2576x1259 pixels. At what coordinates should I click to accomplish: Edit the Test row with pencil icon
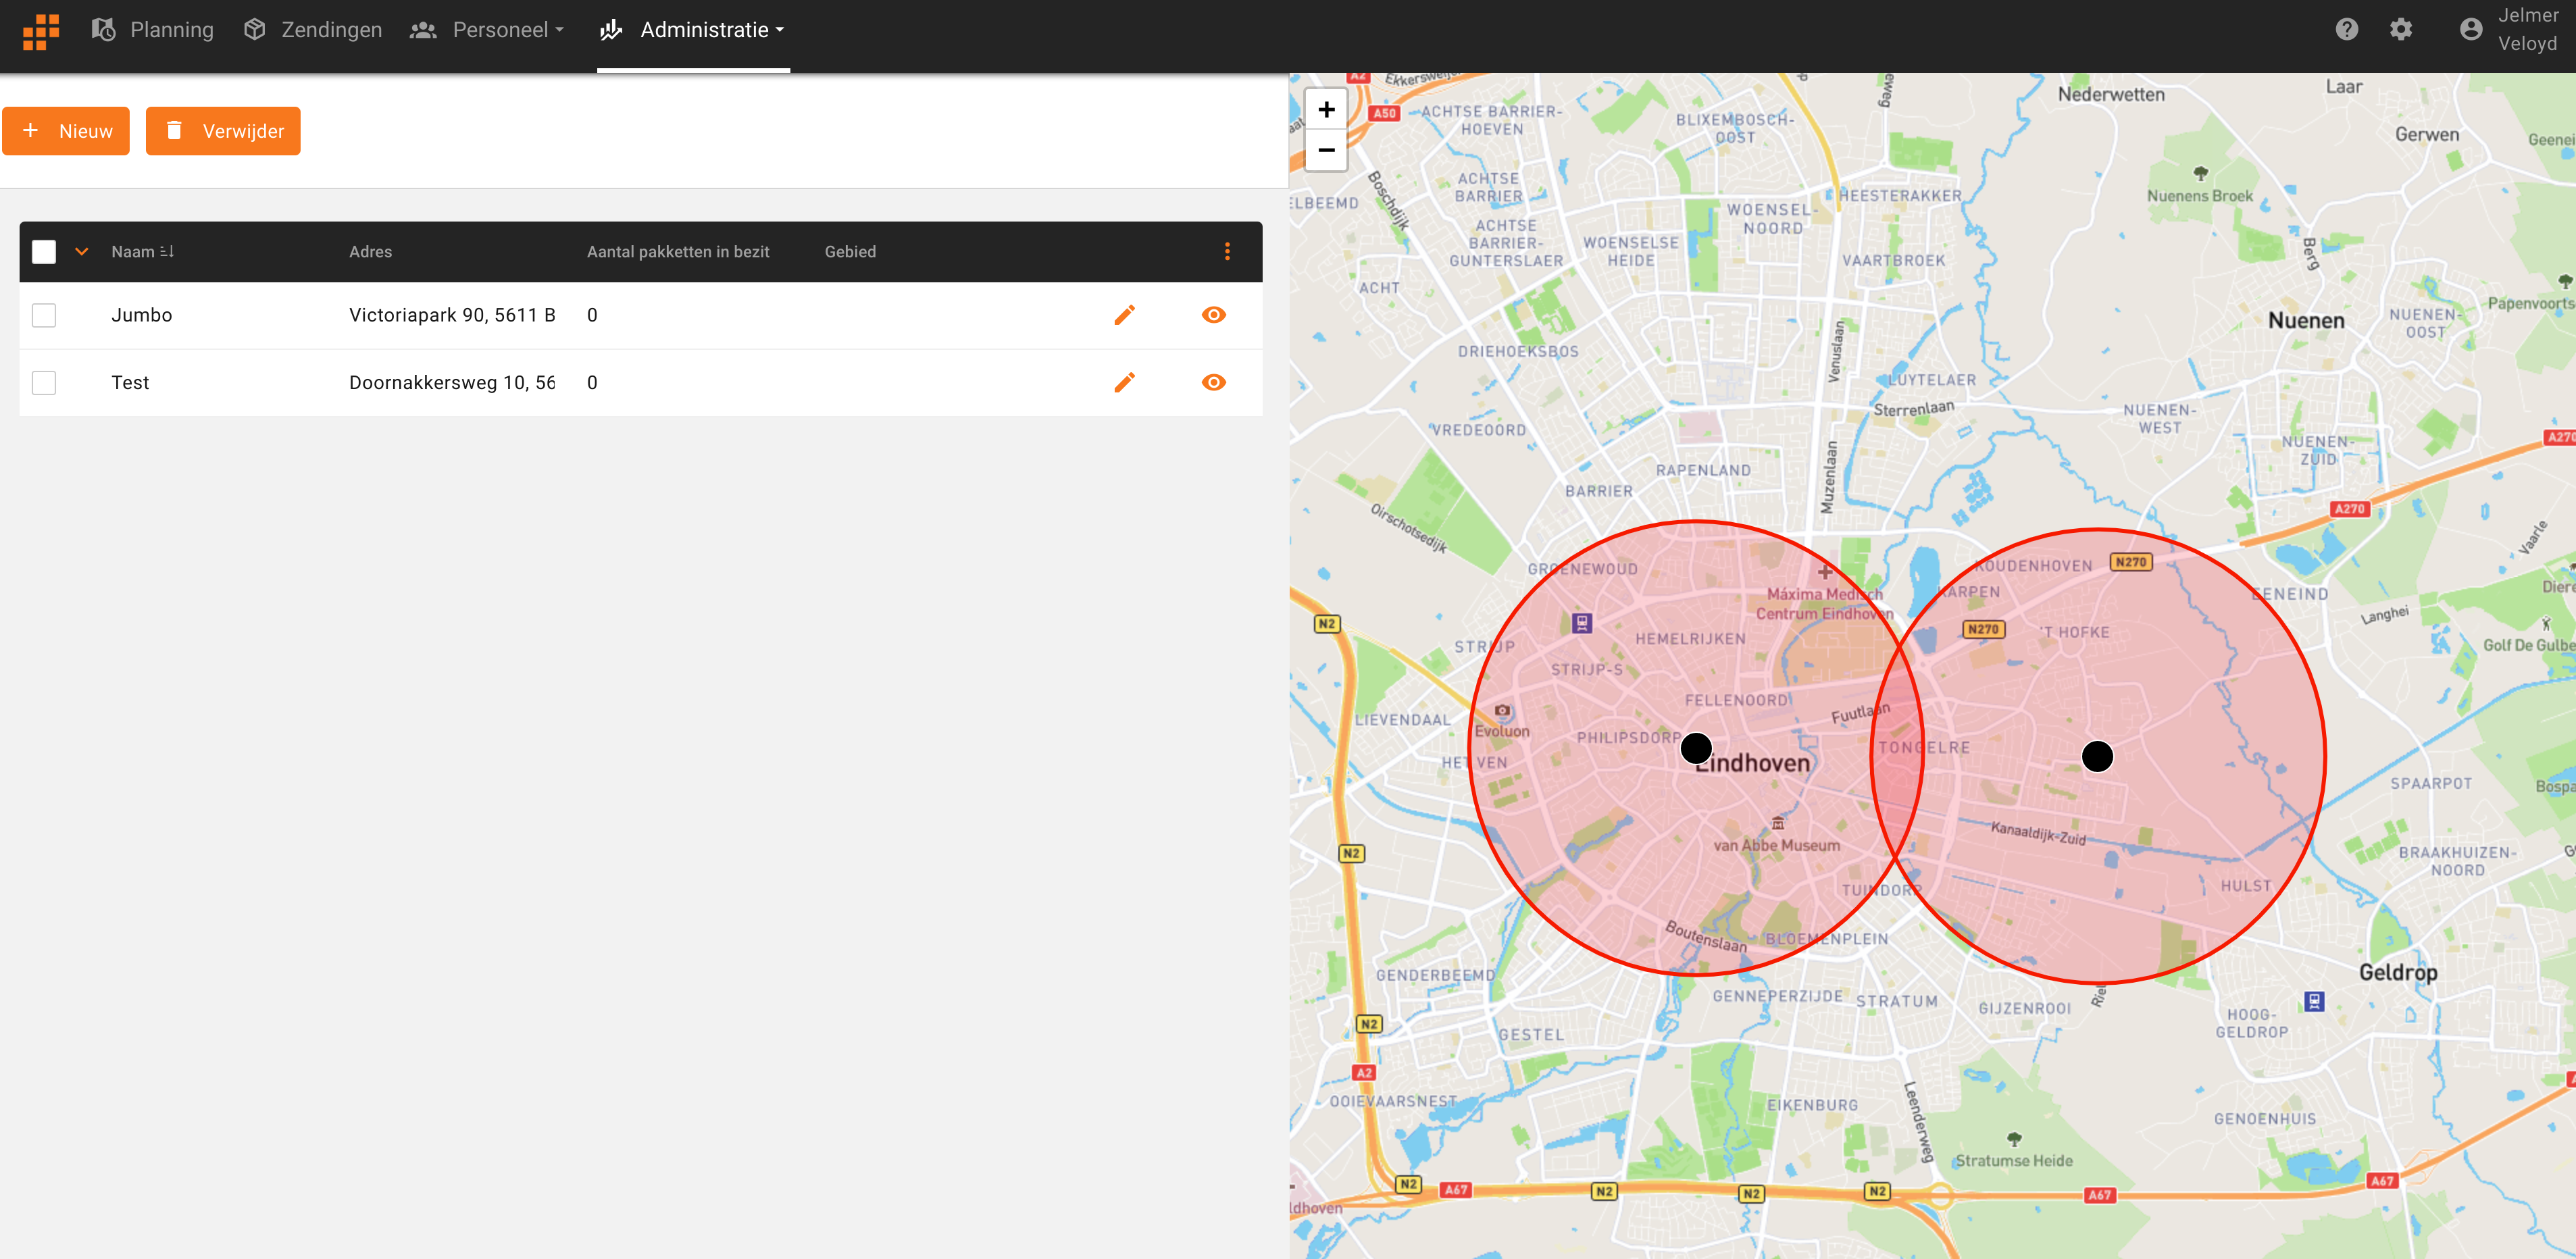[x=1124, y=382]
